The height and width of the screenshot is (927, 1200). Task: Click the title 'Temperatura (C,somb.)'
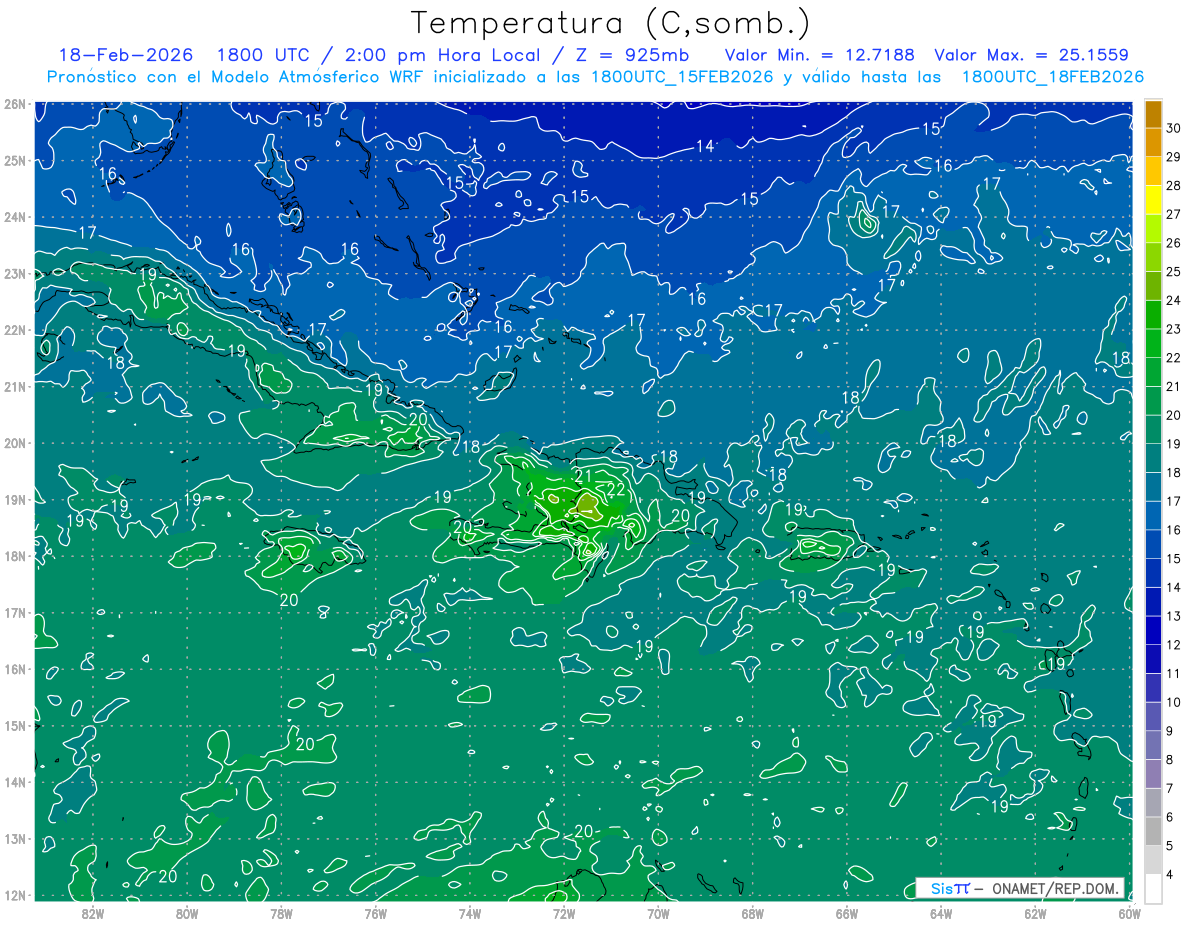point(611,24)
